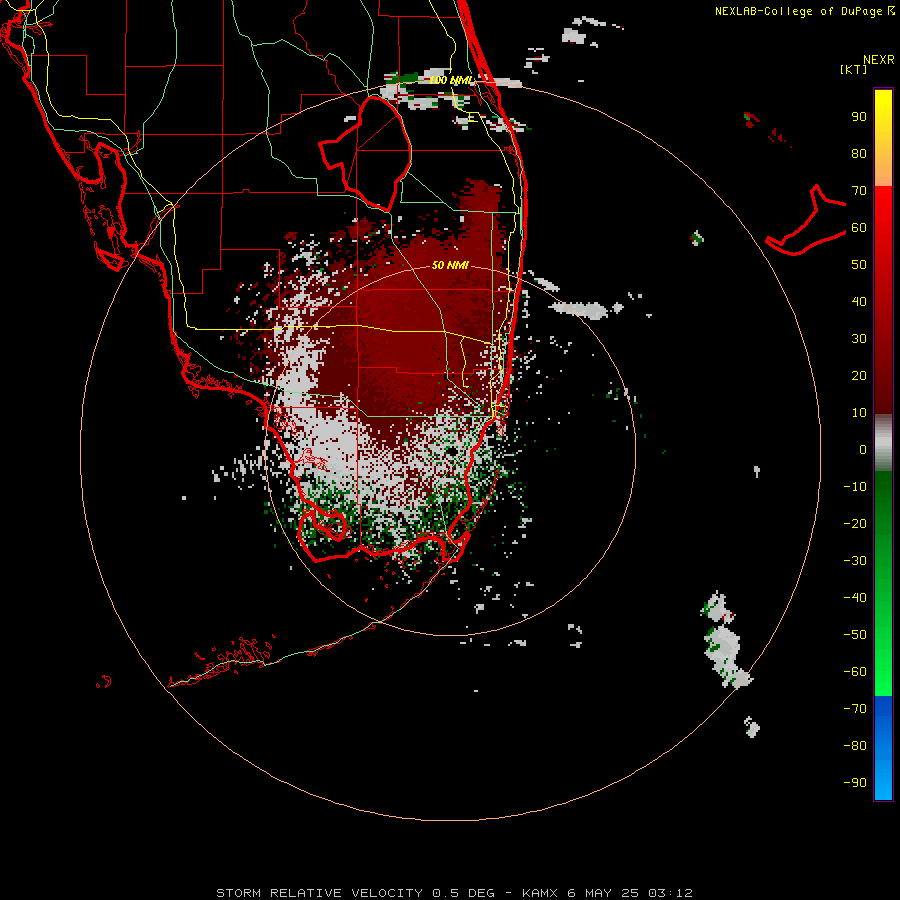Select the -40 value on velocity scale
The image size is (900, 900).
point(855,598)
